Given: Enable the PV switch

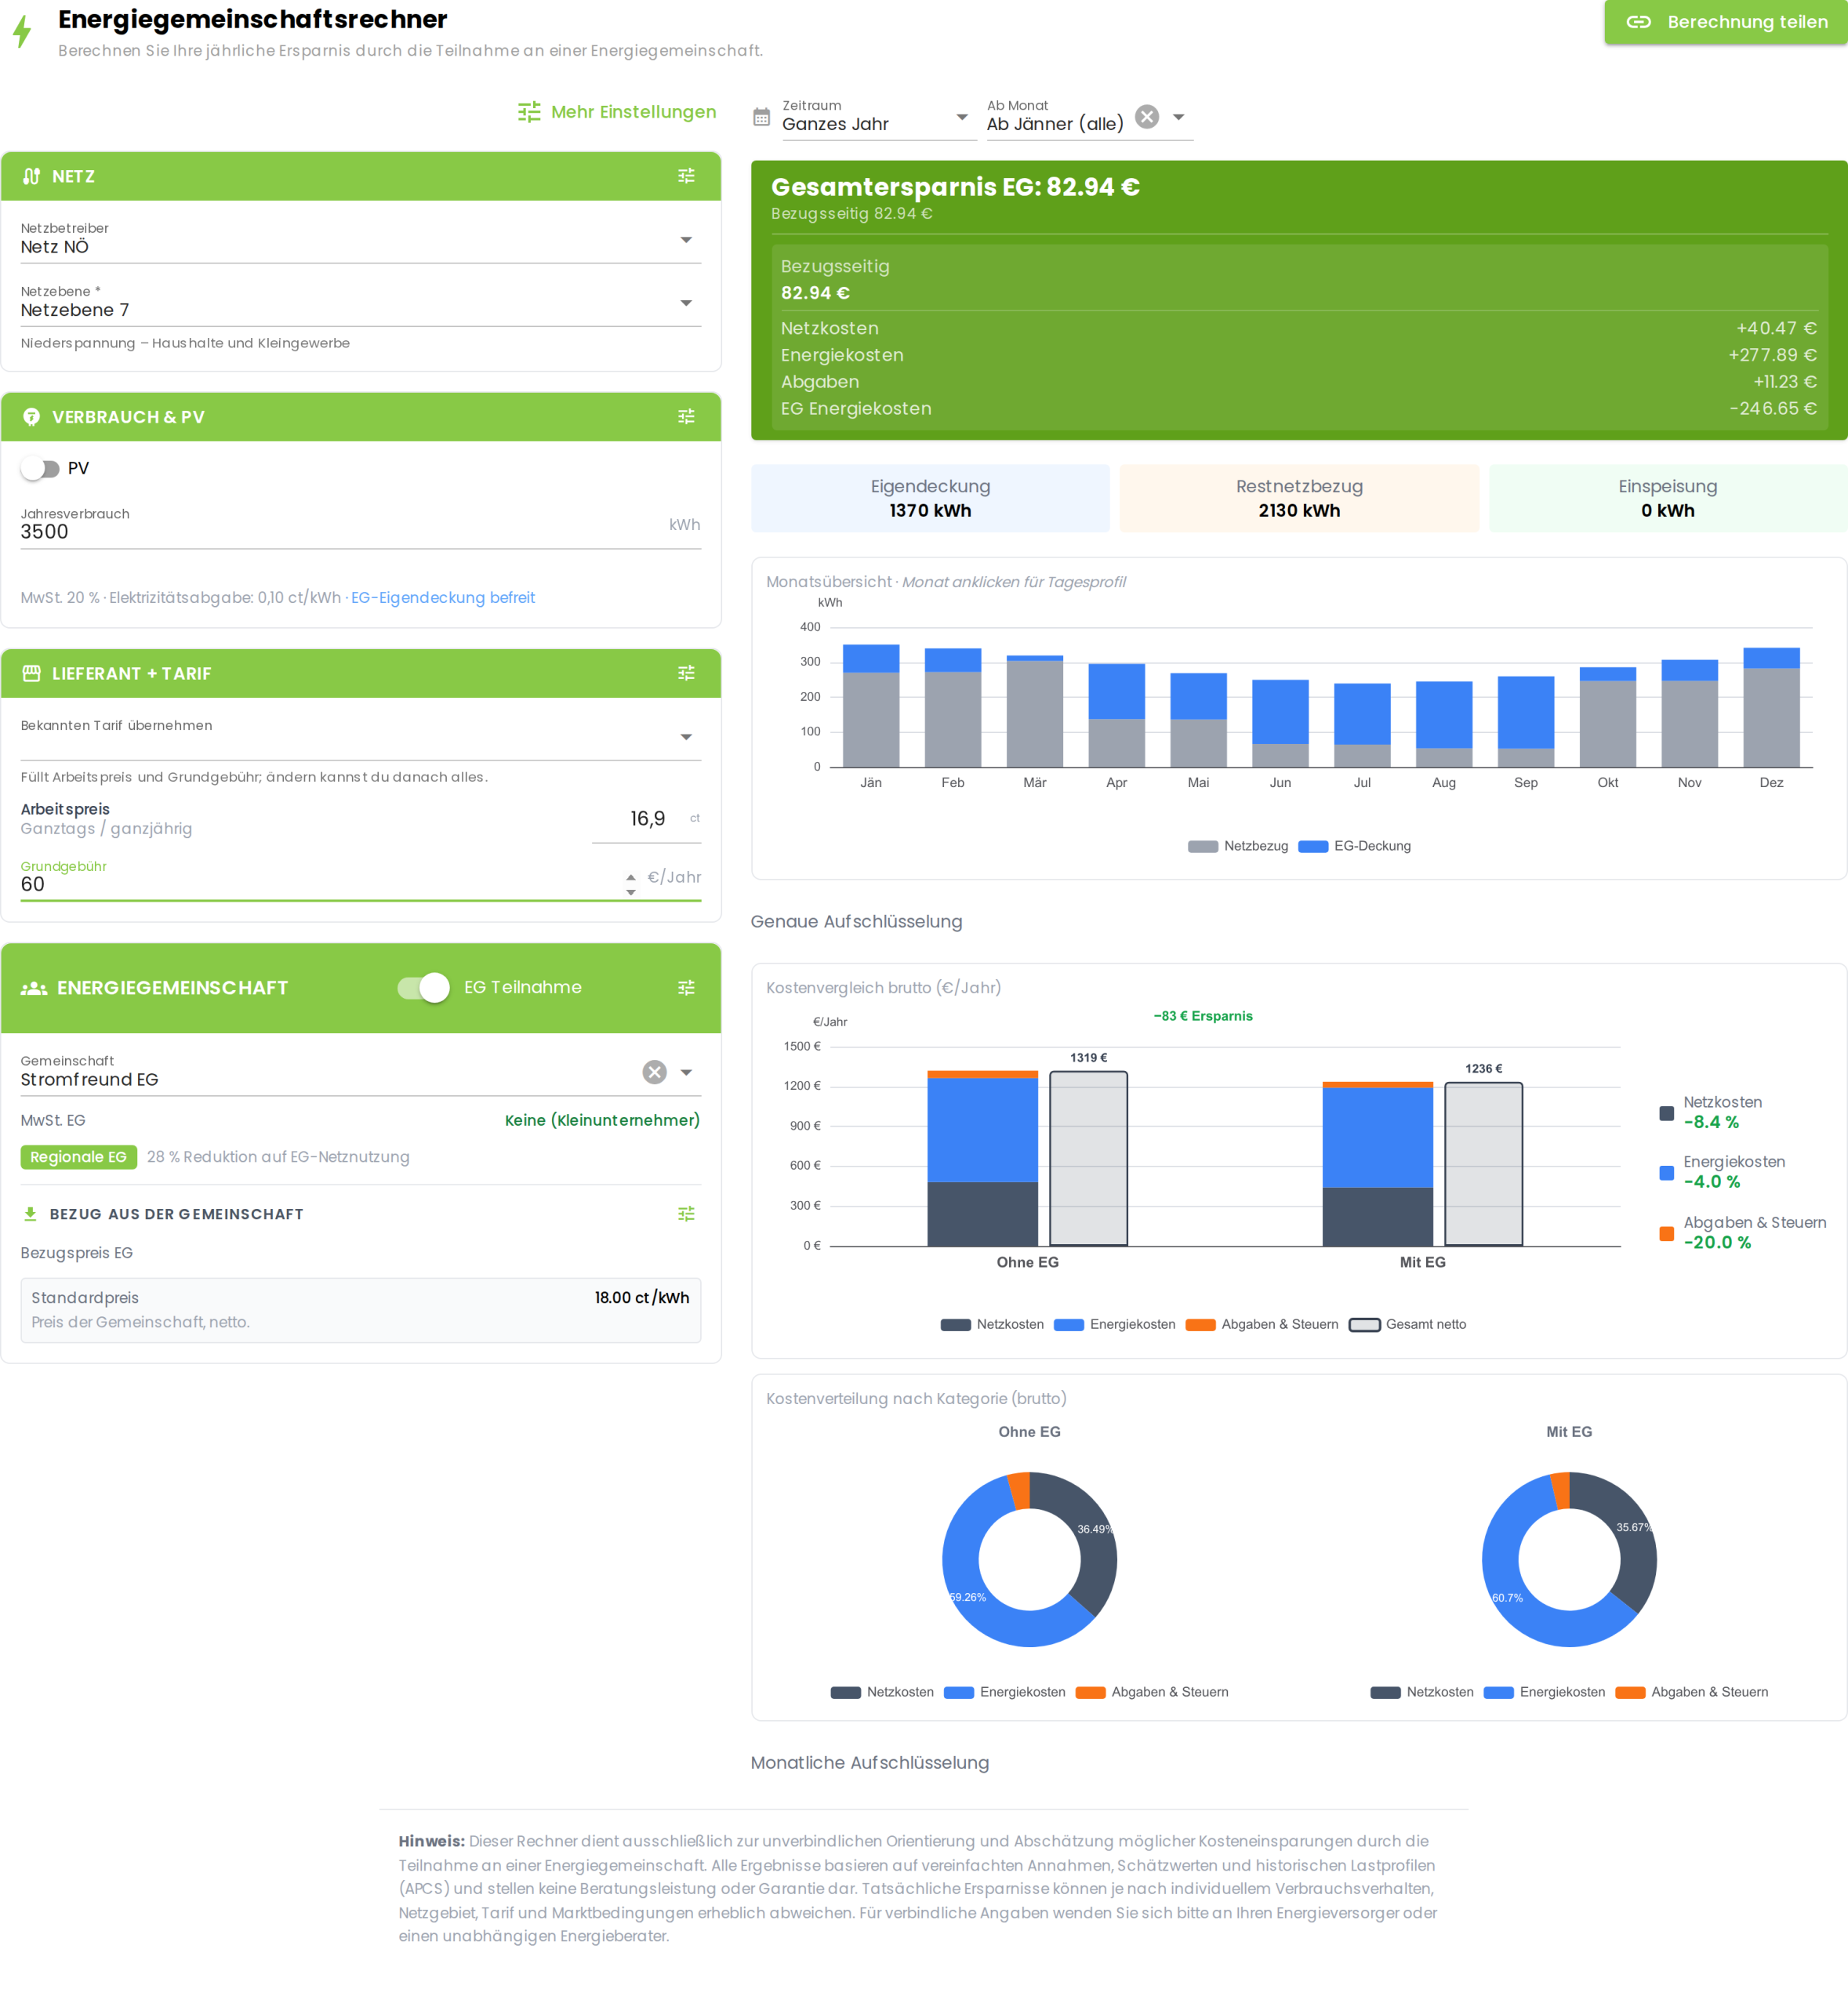Looking at the screenshot, I should click(40, 469).
